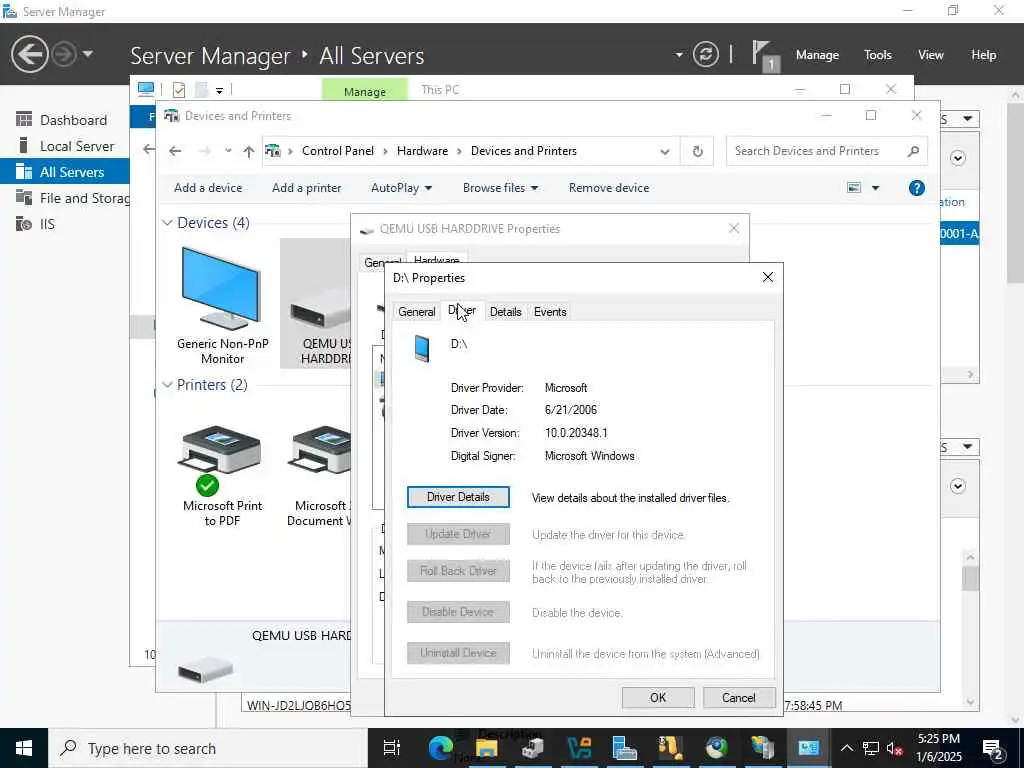Select the Microsoft XPS Document Writer printer
Screen dimensions: 1024x768
click(x=319, y=475)
